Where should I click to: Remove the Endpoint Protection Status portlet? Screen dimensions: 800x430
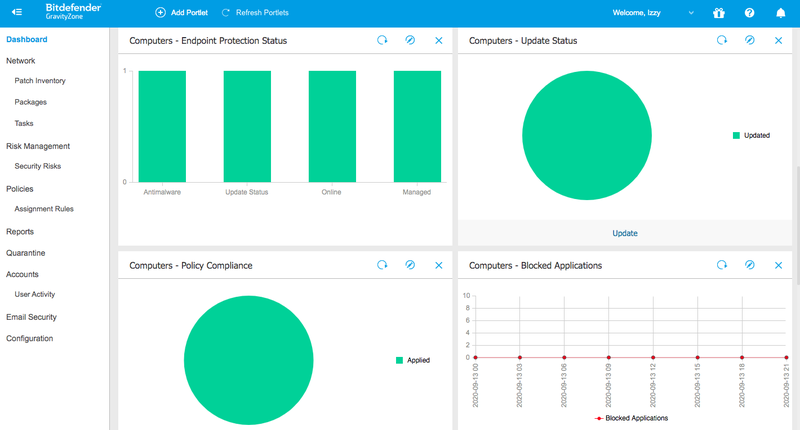point(439,40)
